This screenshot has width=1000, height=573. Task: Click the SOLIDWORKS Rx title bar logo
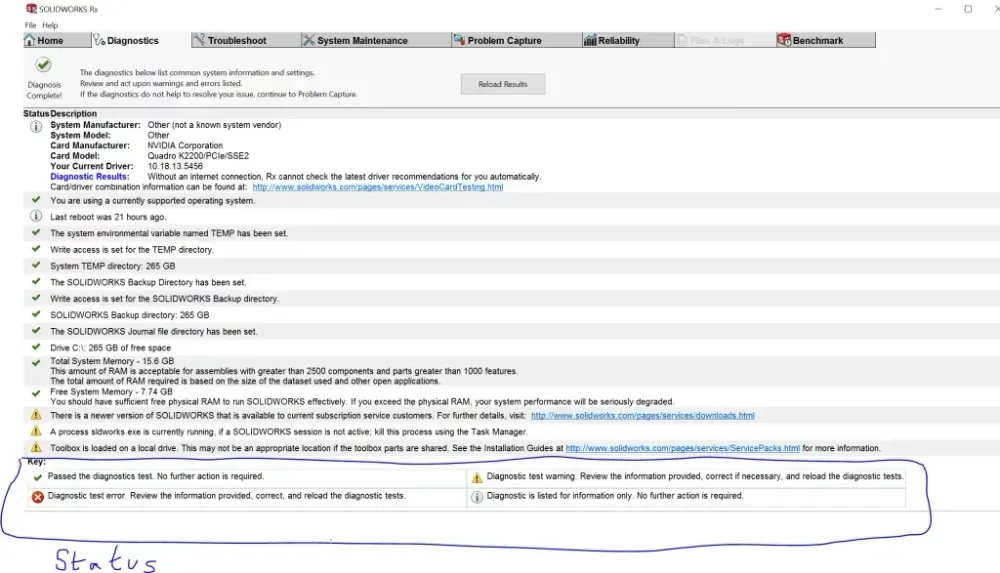tap(31, 9)
